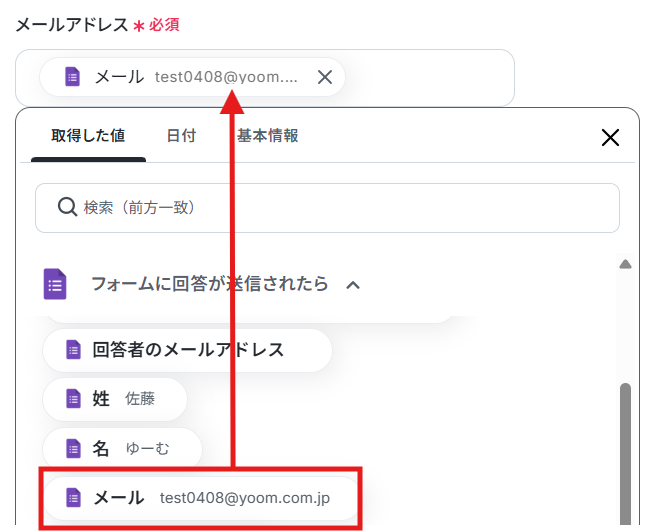
Task: Remove the メール chip from the email field
Action: tap(325, 77)
